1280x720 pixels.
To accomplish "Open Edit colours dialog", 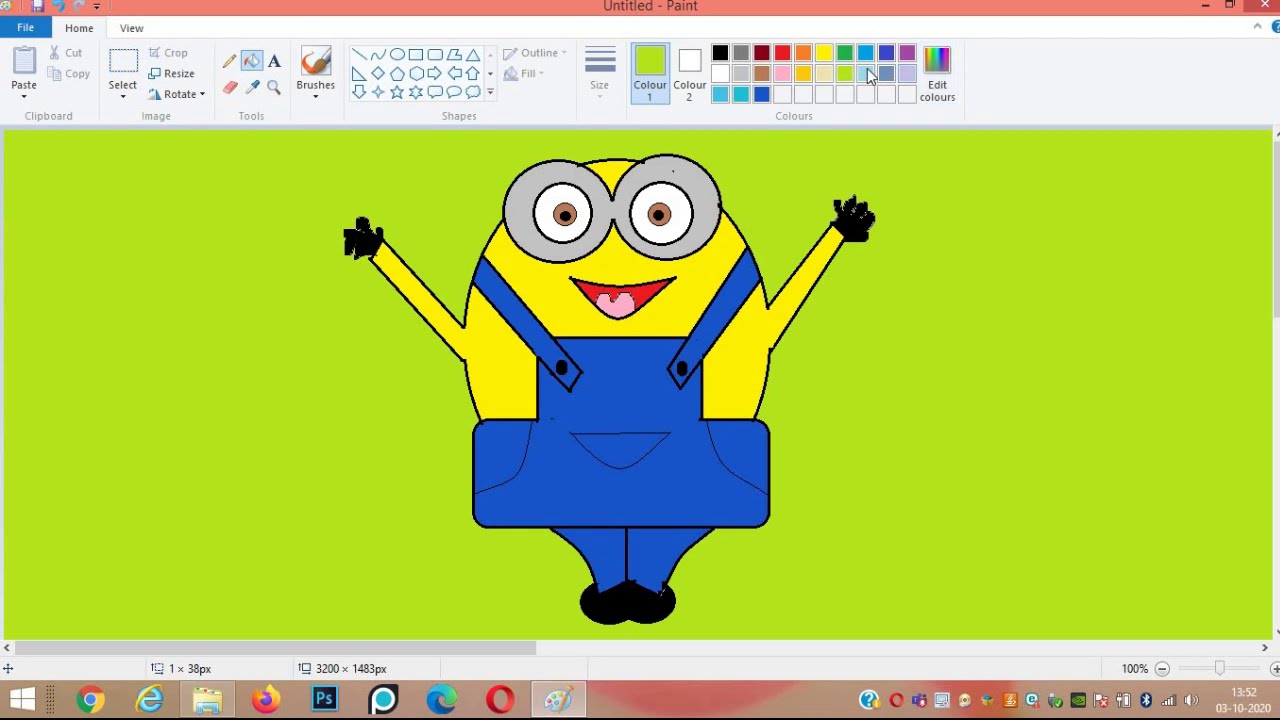I will click(937, 73).
